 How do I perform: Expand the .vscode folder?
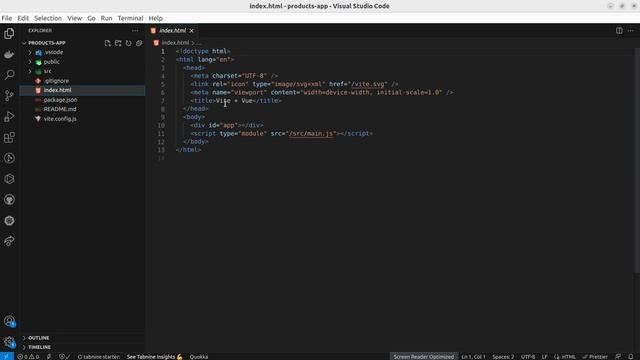[x=30, y=52]
